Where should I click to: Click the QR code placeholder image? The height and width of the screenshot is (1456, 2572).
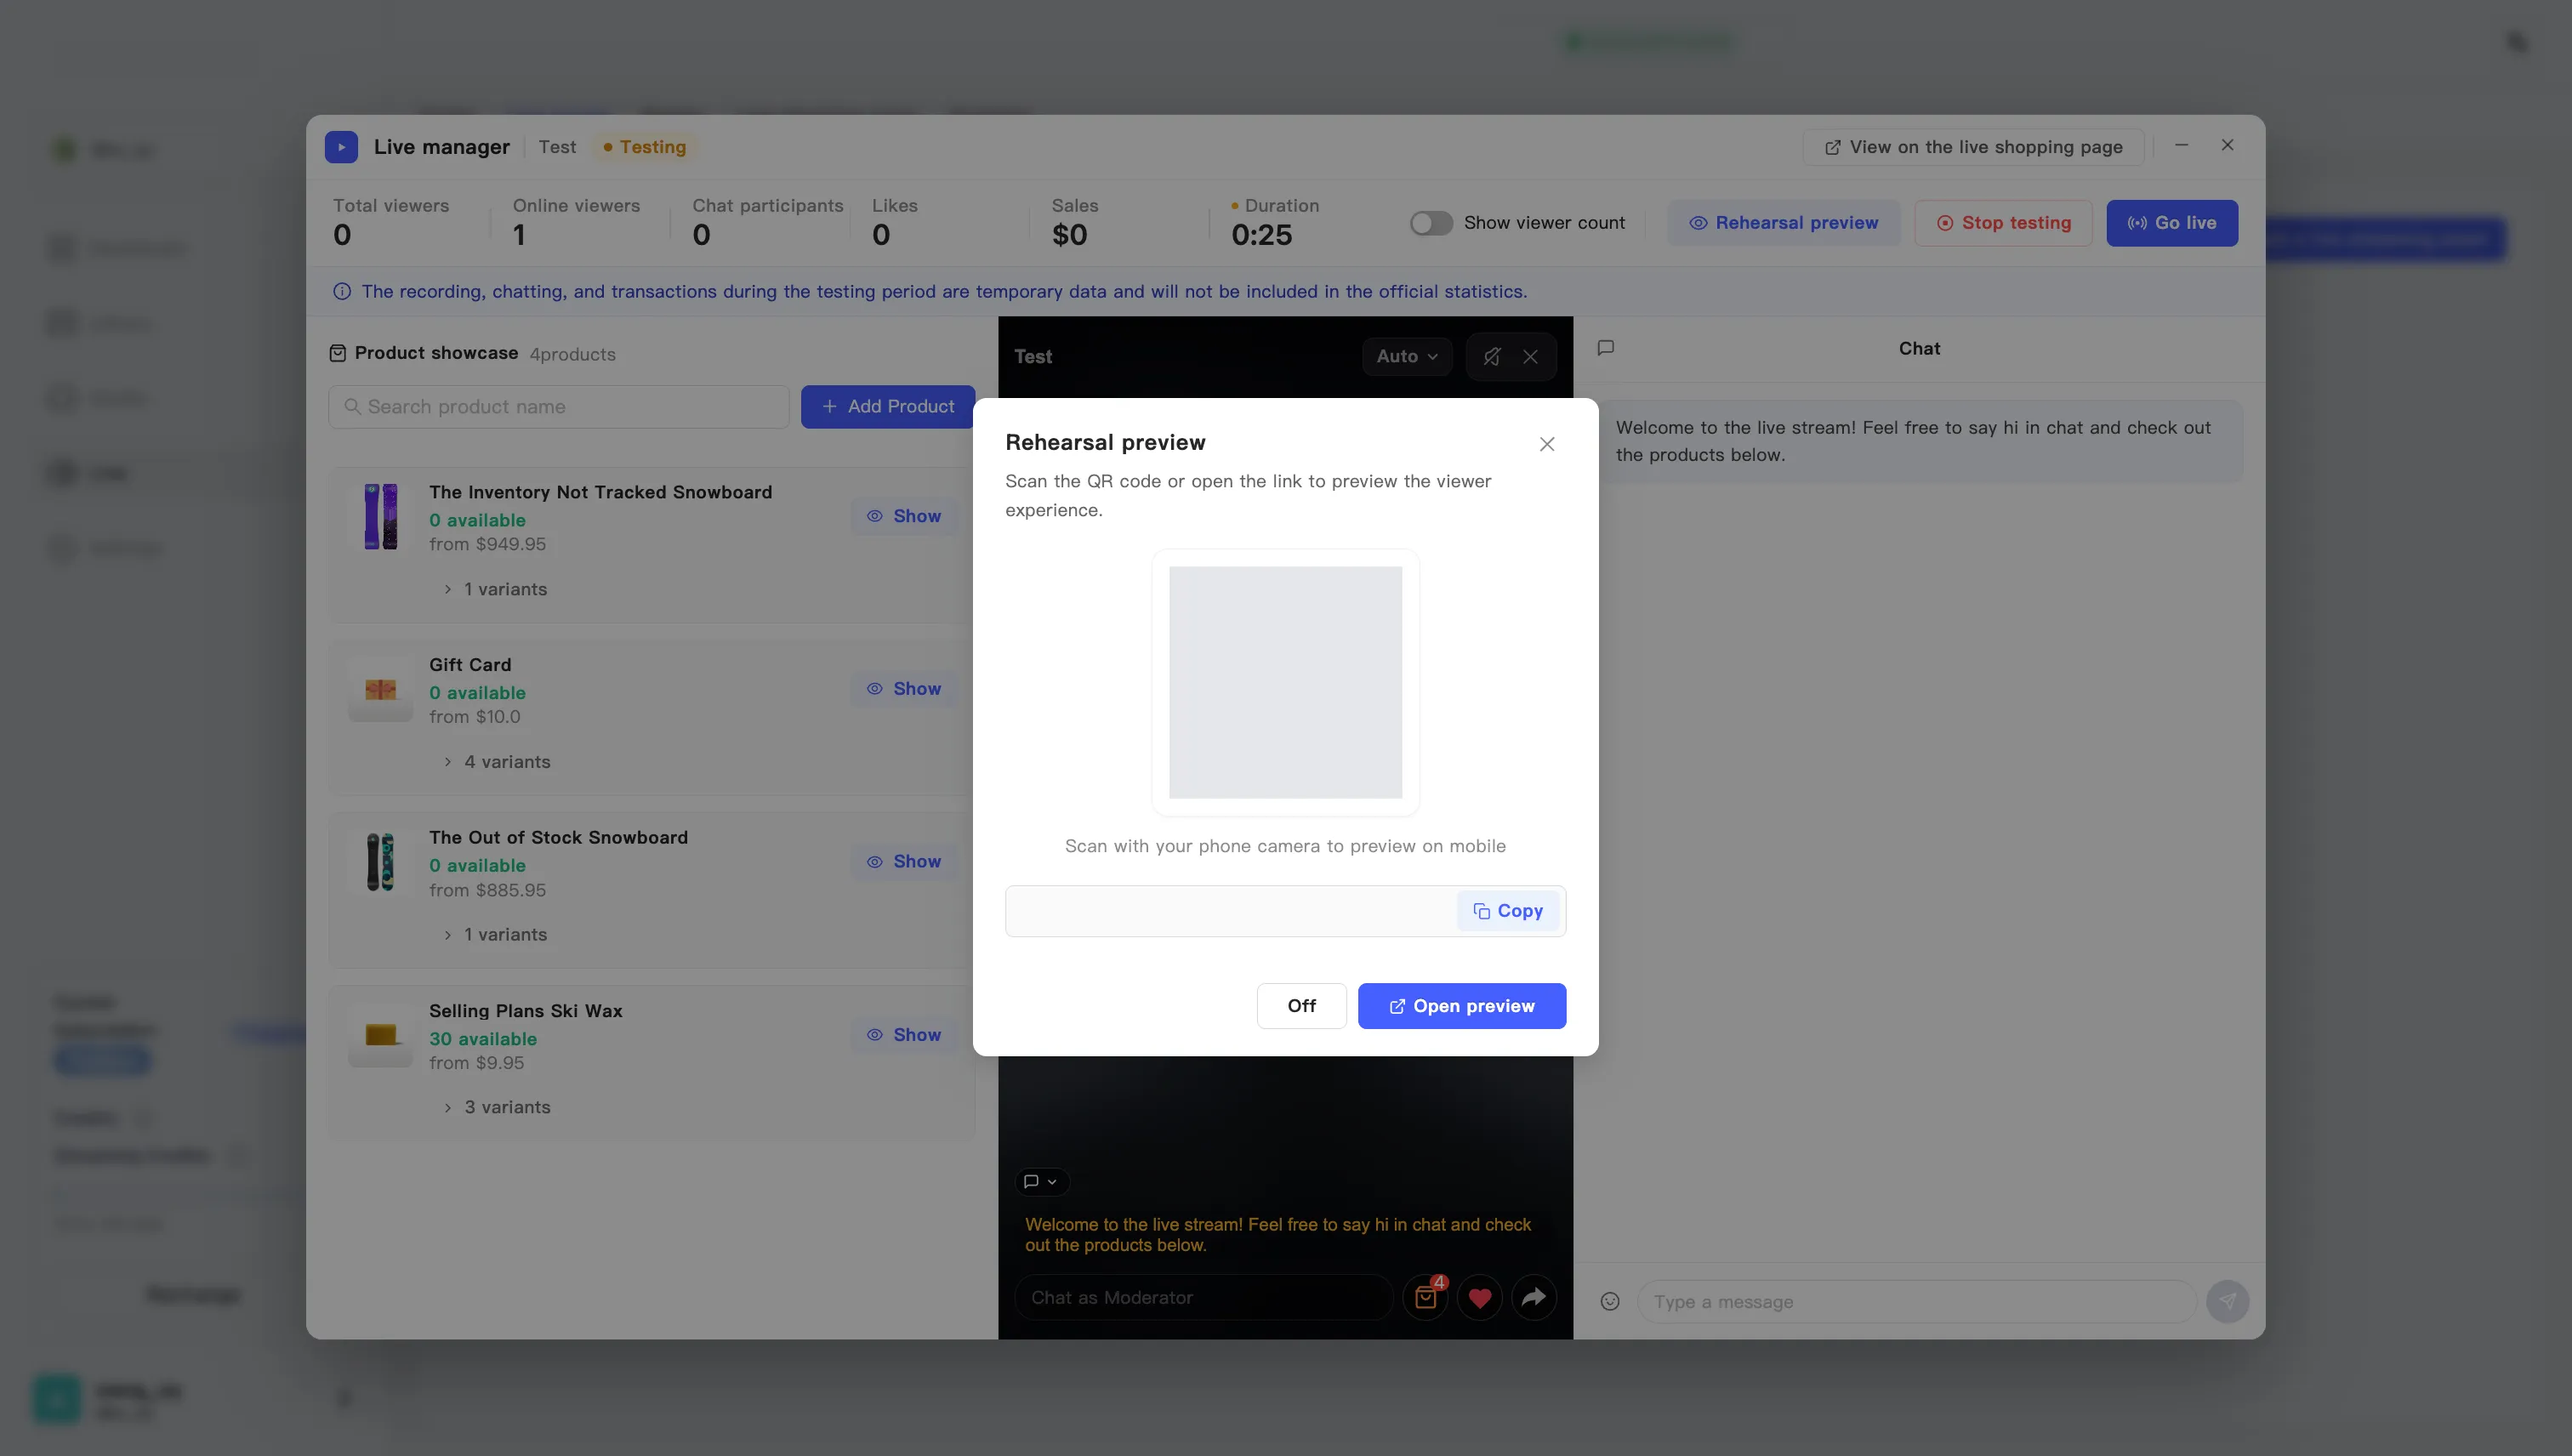(1285, 682)
